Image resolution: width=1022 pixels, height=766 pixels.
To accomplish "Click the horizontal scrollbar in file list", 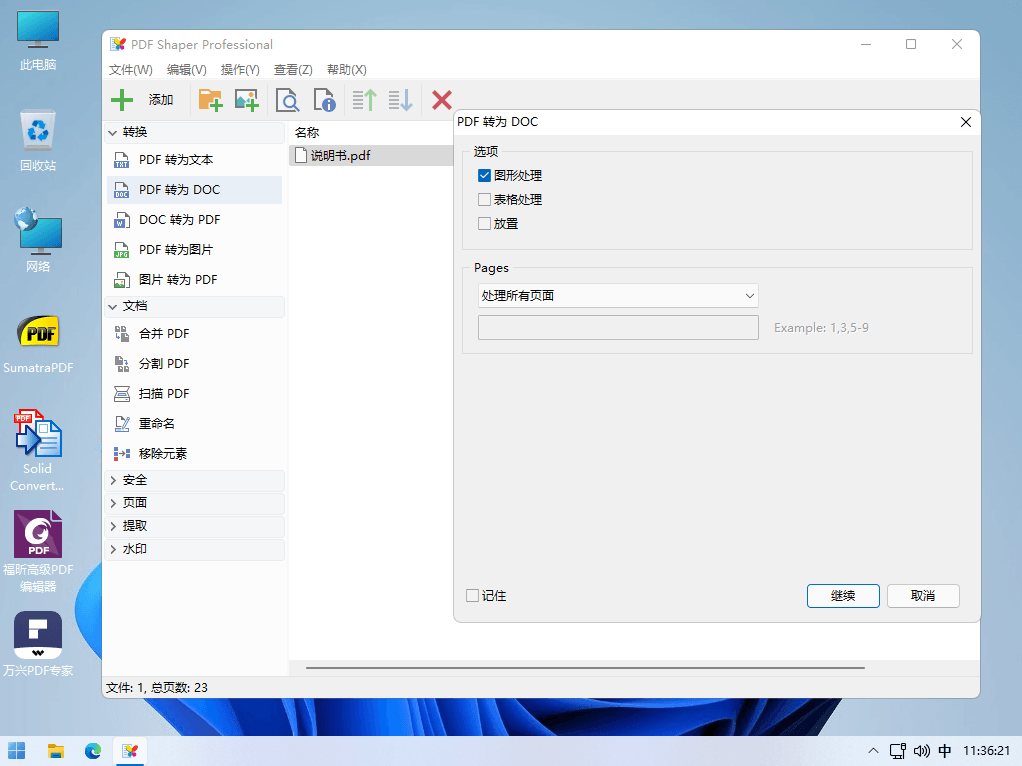I will point(585,668).
